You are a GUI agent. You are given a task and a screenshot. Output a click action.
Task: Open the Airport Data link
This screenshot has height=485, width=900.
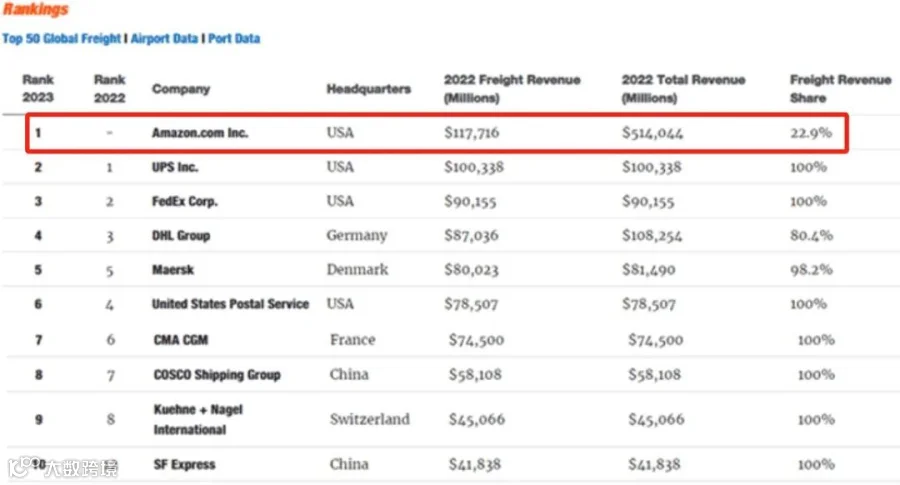click(164, 38)
